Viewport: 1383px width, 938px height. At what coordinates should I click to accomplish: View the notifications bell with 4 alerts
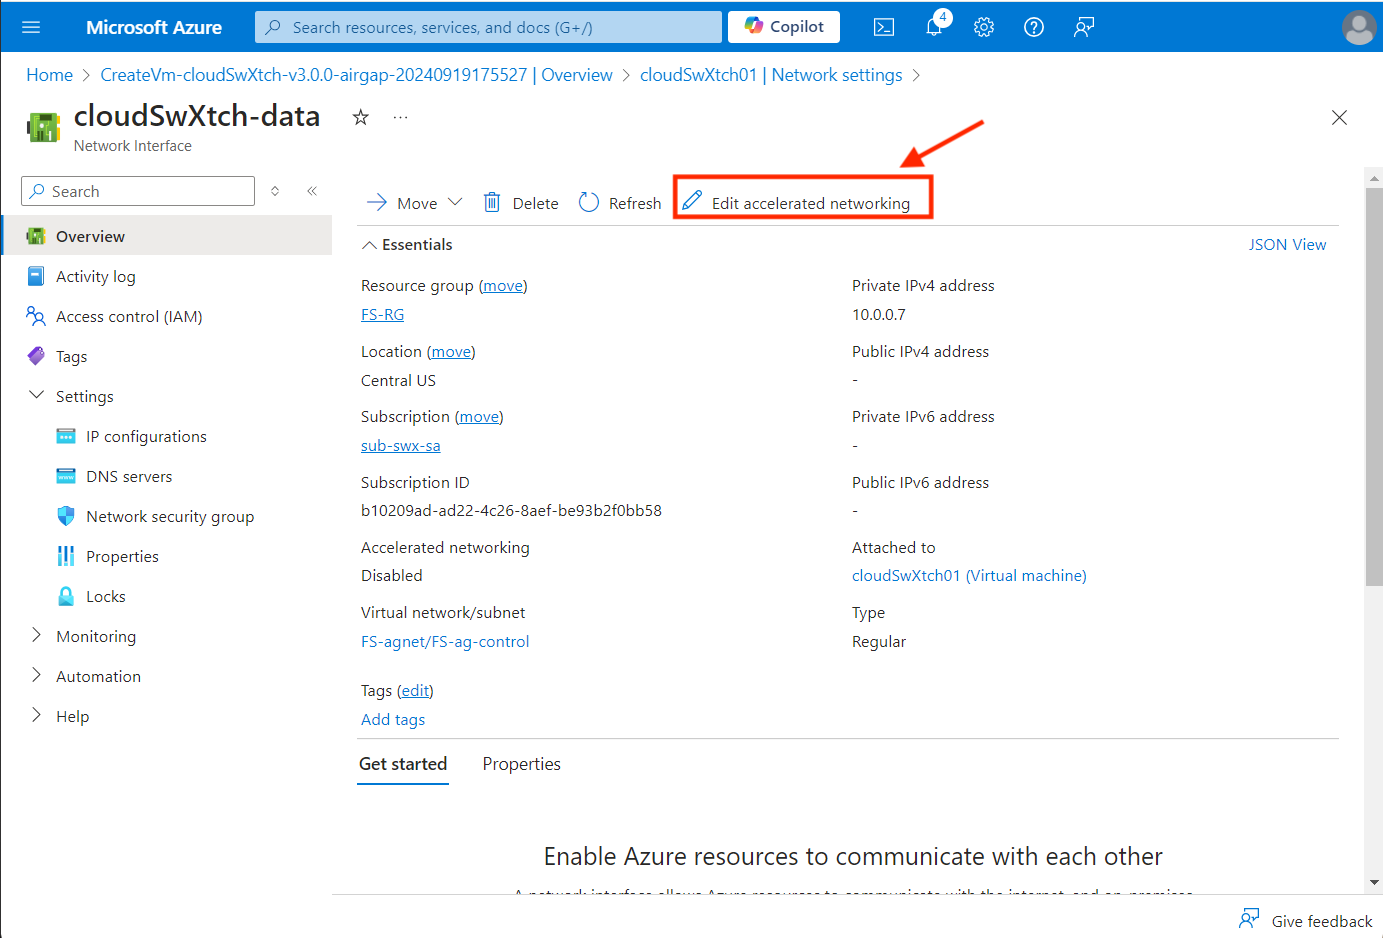click(x=933, y=27)
